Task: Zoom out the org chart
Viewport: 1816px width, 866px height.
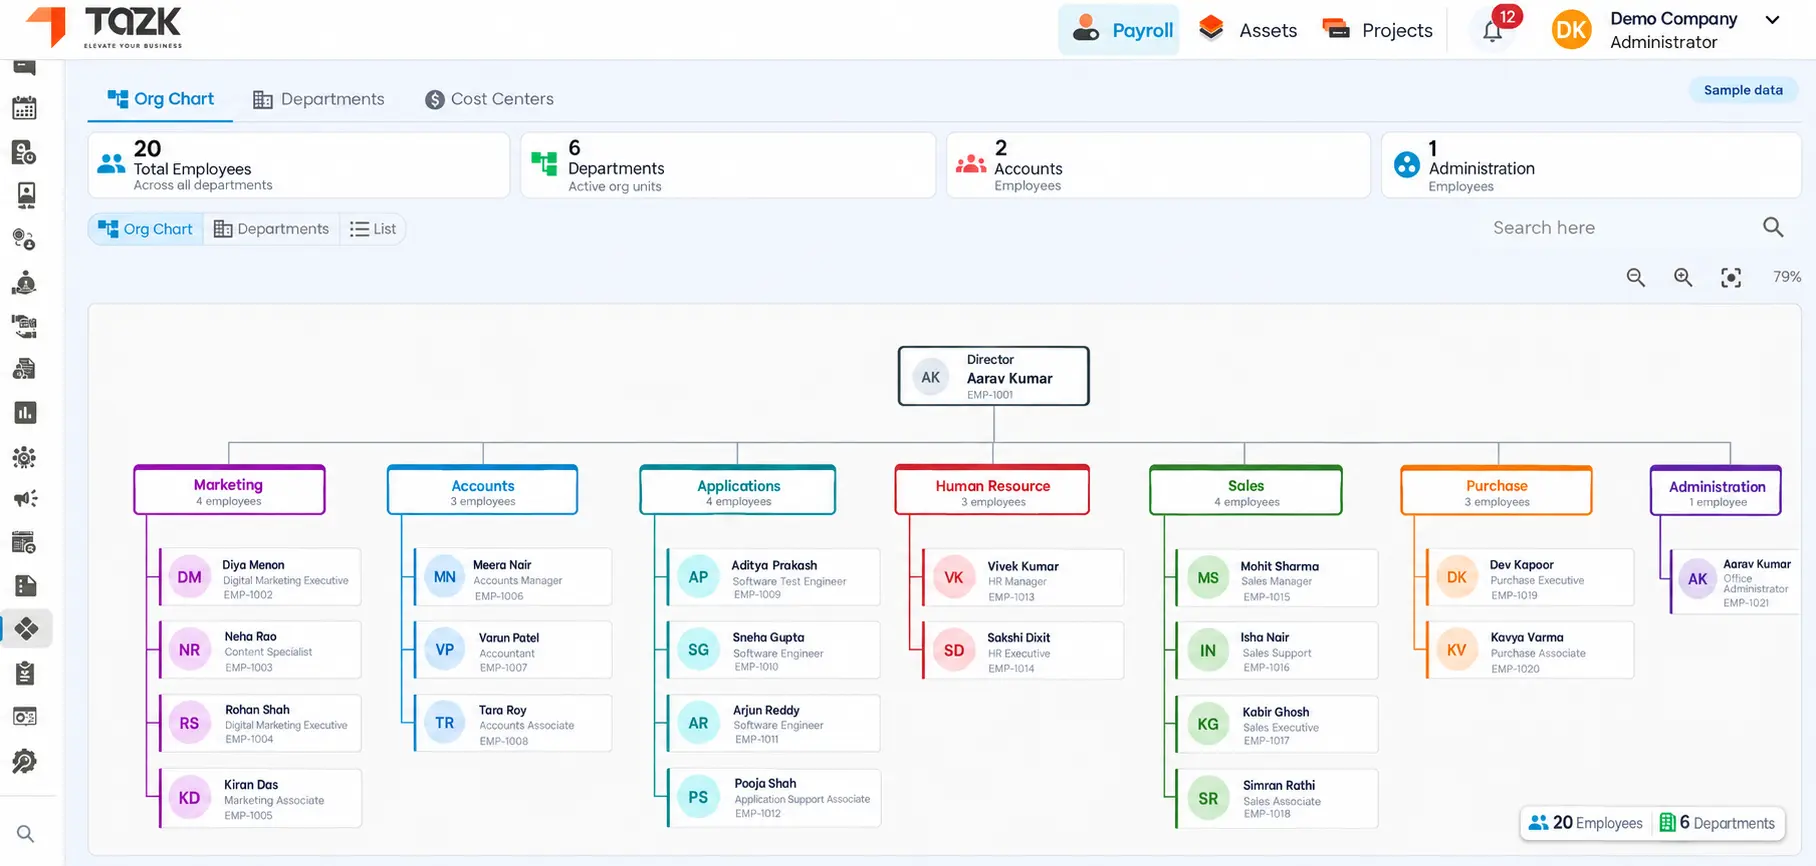Action: (1635, 277)
